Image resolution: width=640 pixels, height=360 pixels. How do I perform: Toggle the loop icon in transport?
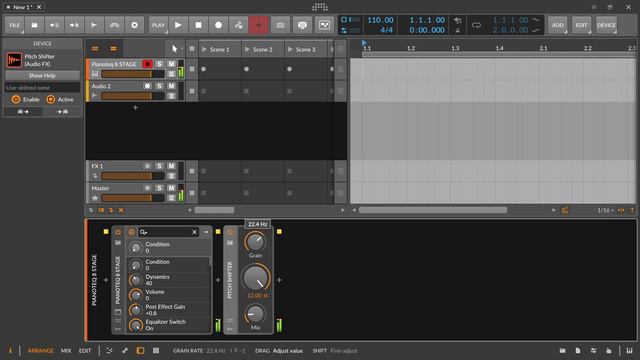pyautogui.click(x=476, y=25)
